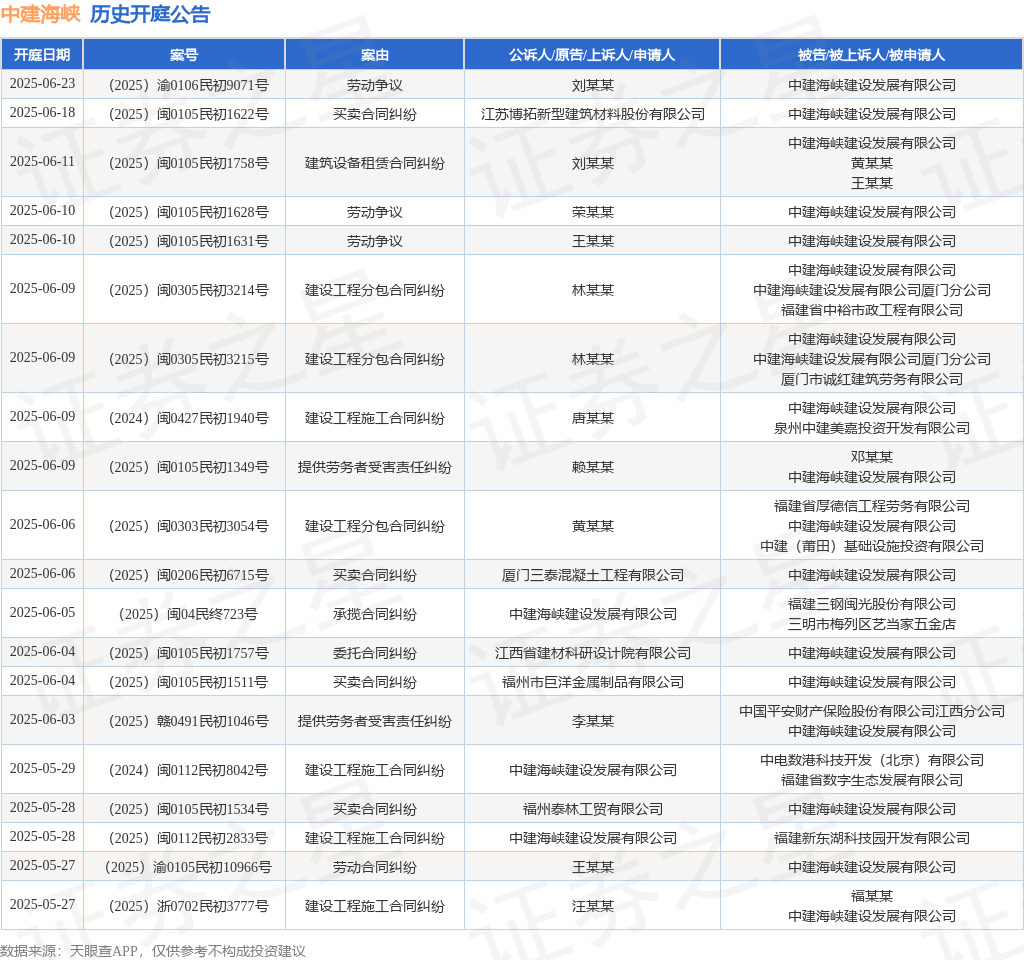Click the 开庭日期 column header
This screenshot has height=960, width=1024.
point(42,55)
